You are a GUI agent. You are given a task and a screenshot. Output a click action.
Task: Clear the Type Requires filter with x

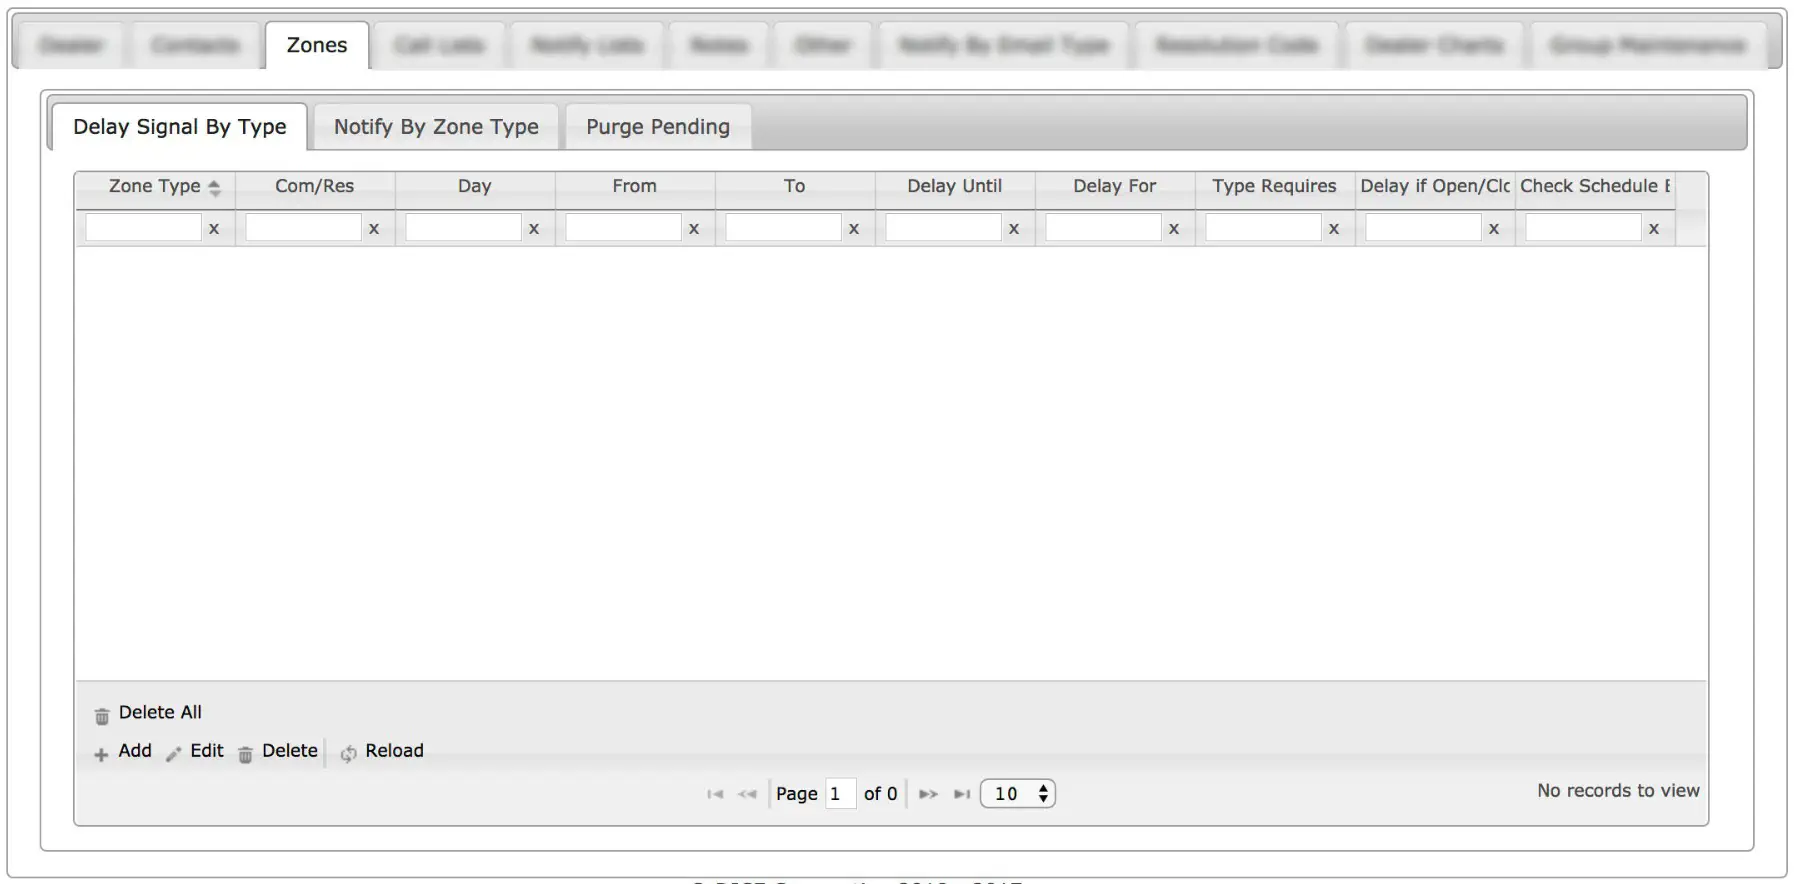(x=1334, y=229)
